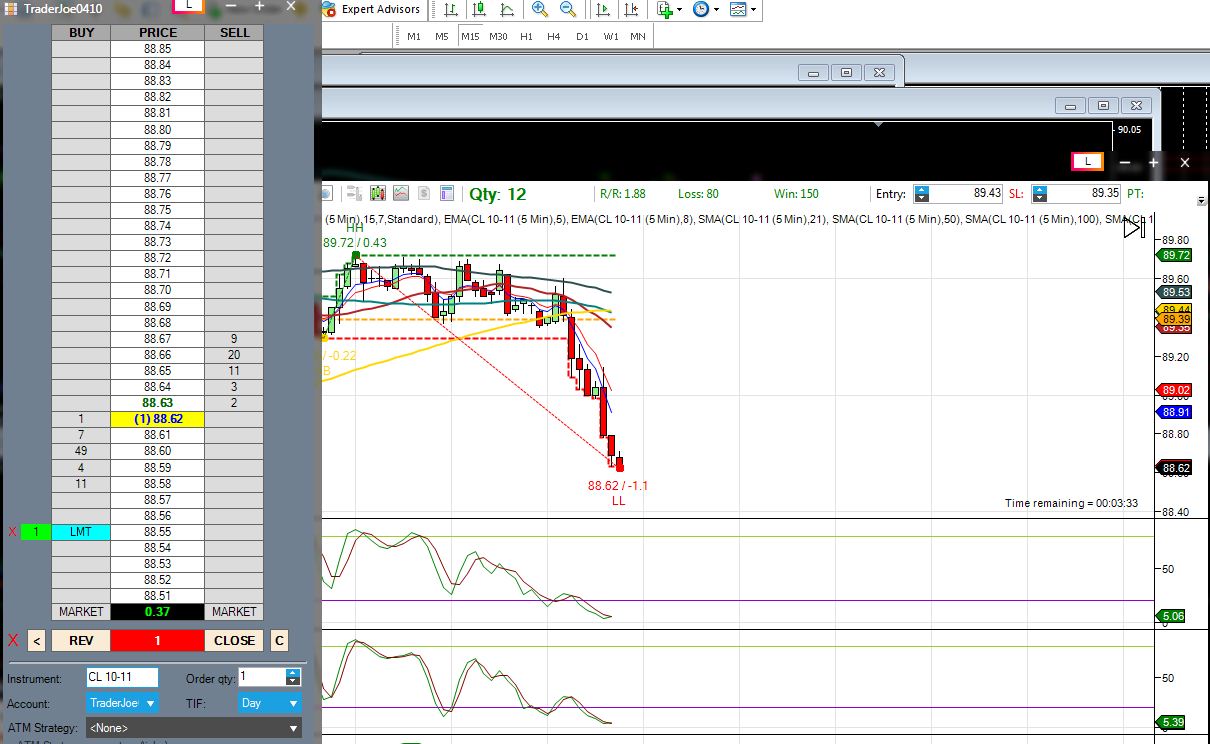The width and height of the screenshot is (1210, 744).
Task: Click the SL price field 89.35
Action: click(1085, 194)
